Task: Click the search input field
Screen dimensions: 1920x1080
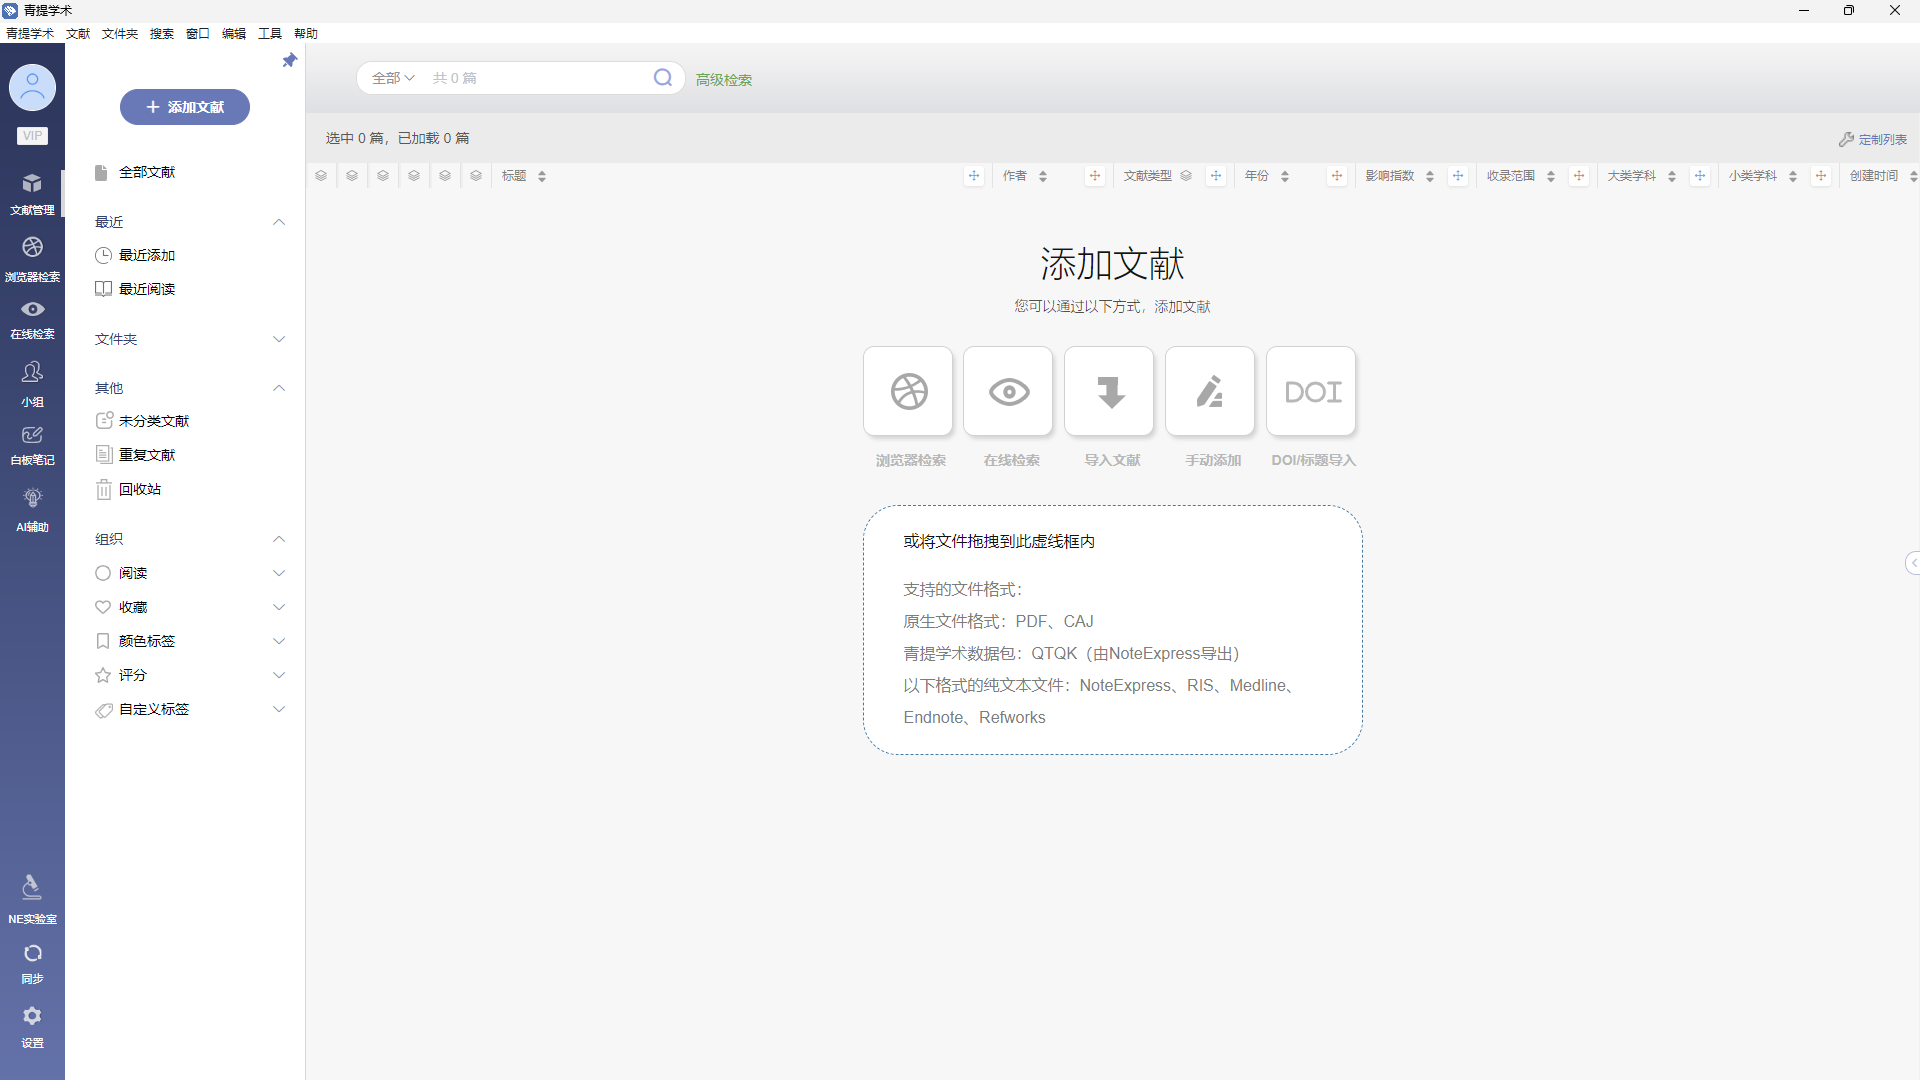Action: (x=540, y=78)
